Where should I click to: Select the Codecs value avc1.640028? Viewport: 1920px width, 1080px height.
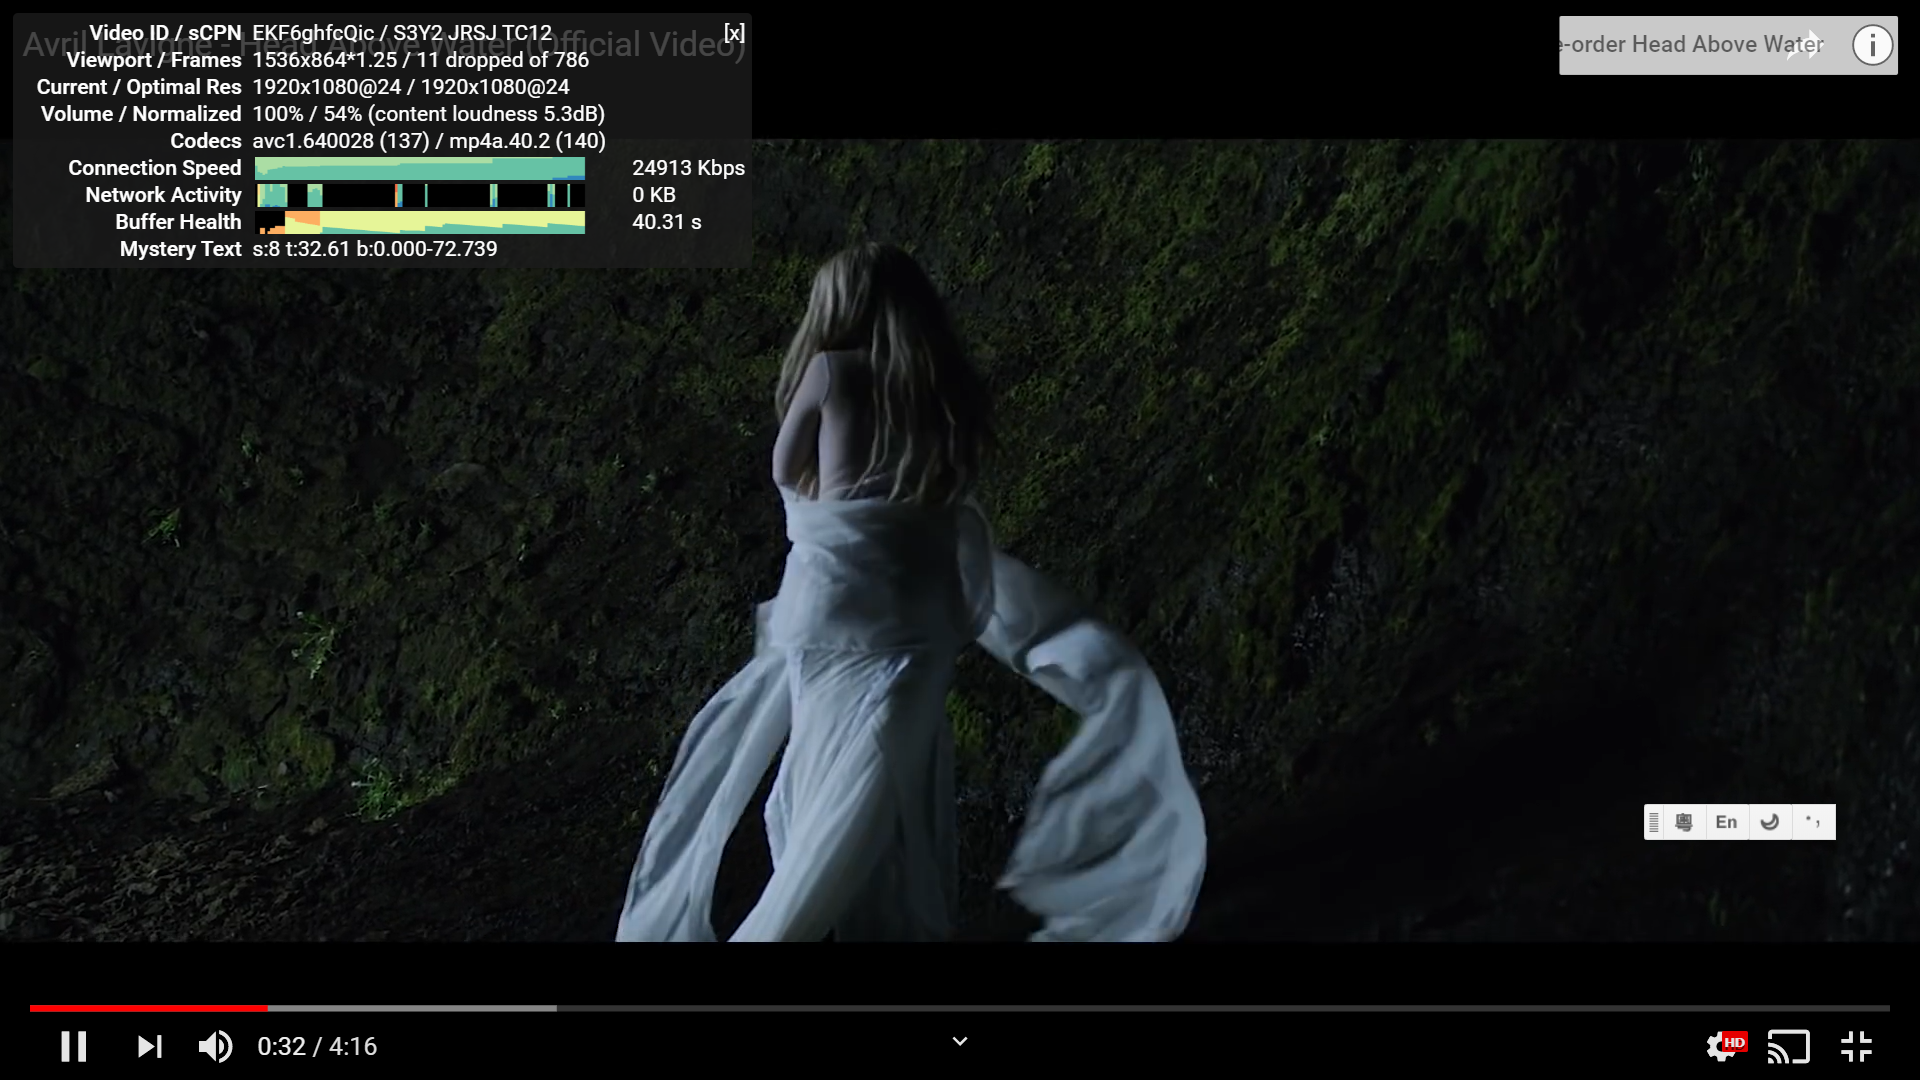tap(313, 141)
